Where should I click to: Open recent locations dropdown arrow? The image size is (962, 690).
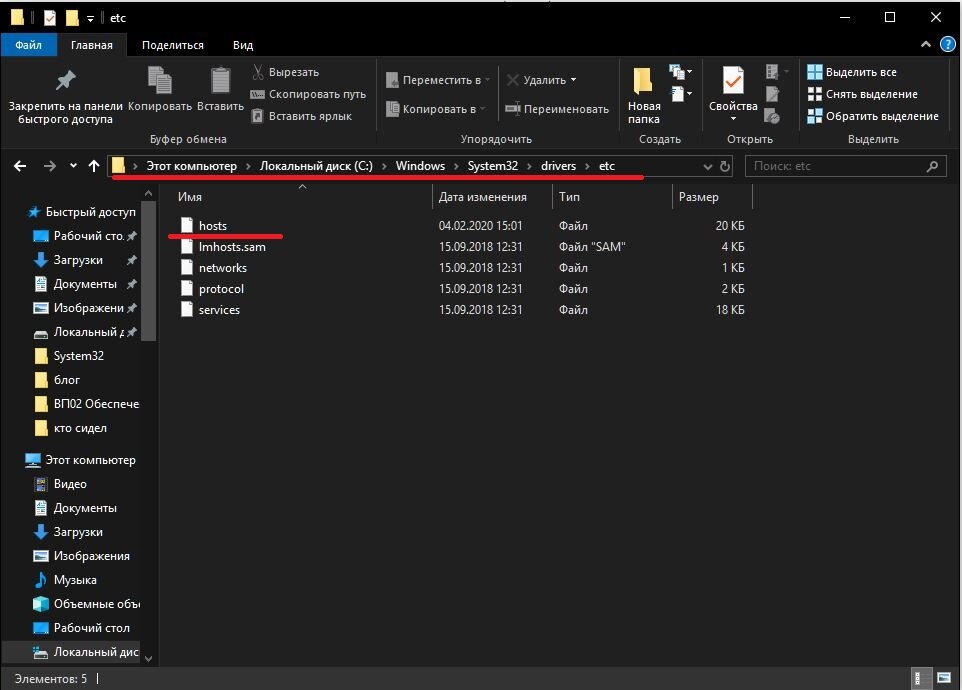[73, 166]
